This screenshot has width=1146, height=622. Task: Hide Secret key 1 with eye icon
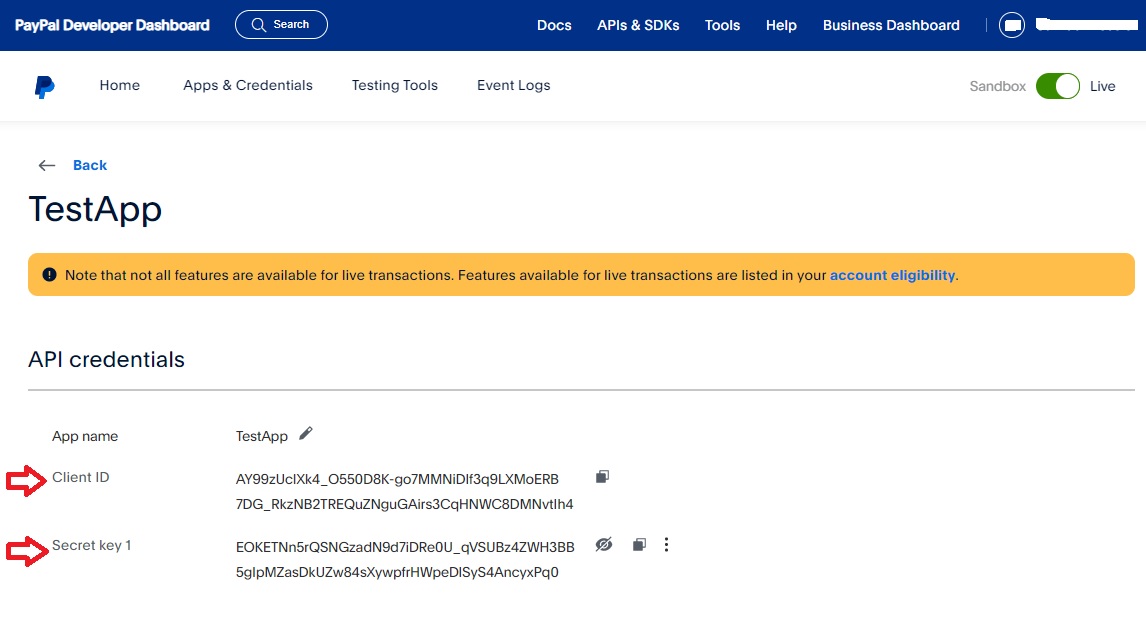pos(604,545)
